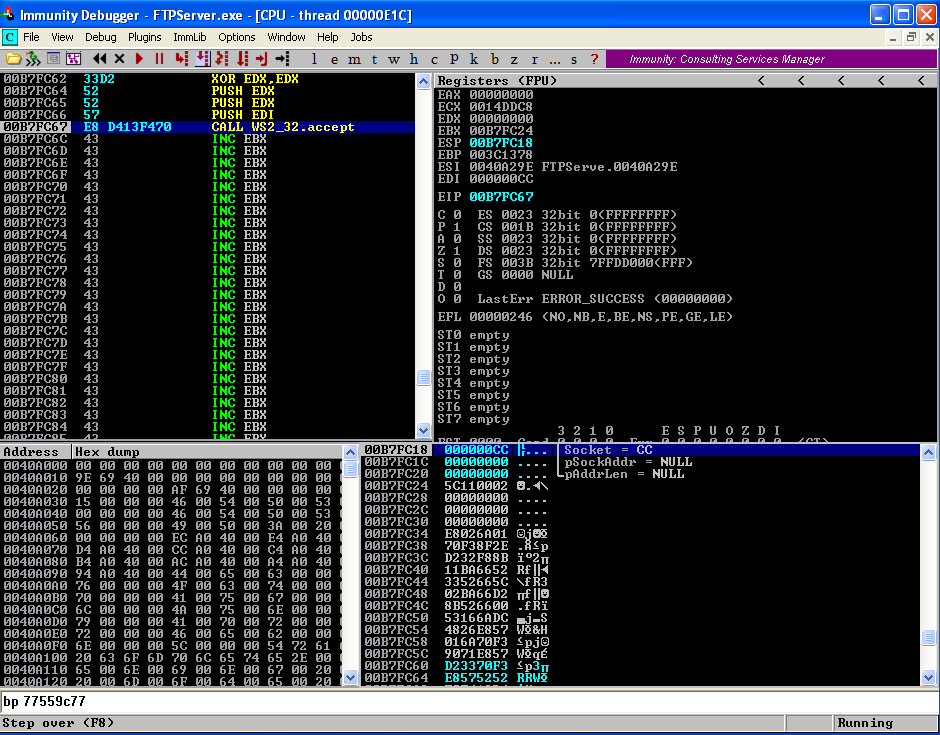Click Execute till return icon

pyautogui.click(x=261, y=59)
